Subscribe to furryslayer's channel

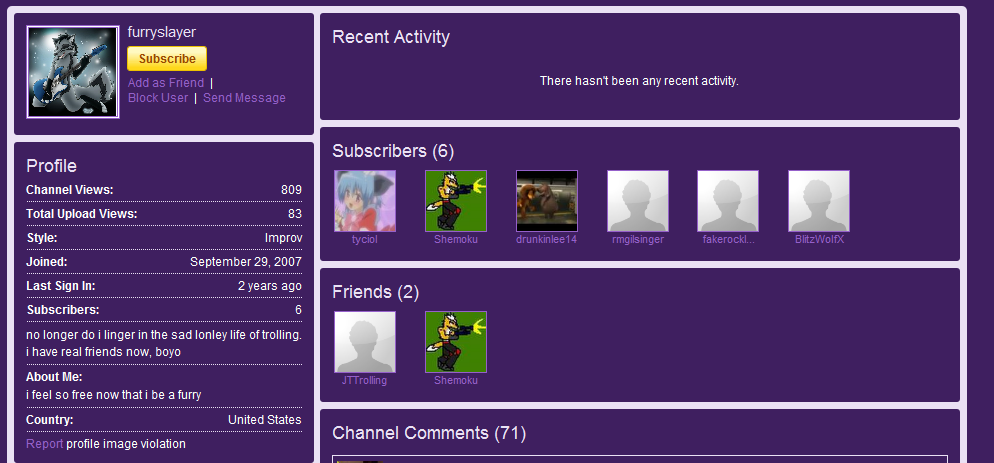(x=167, y=58)
